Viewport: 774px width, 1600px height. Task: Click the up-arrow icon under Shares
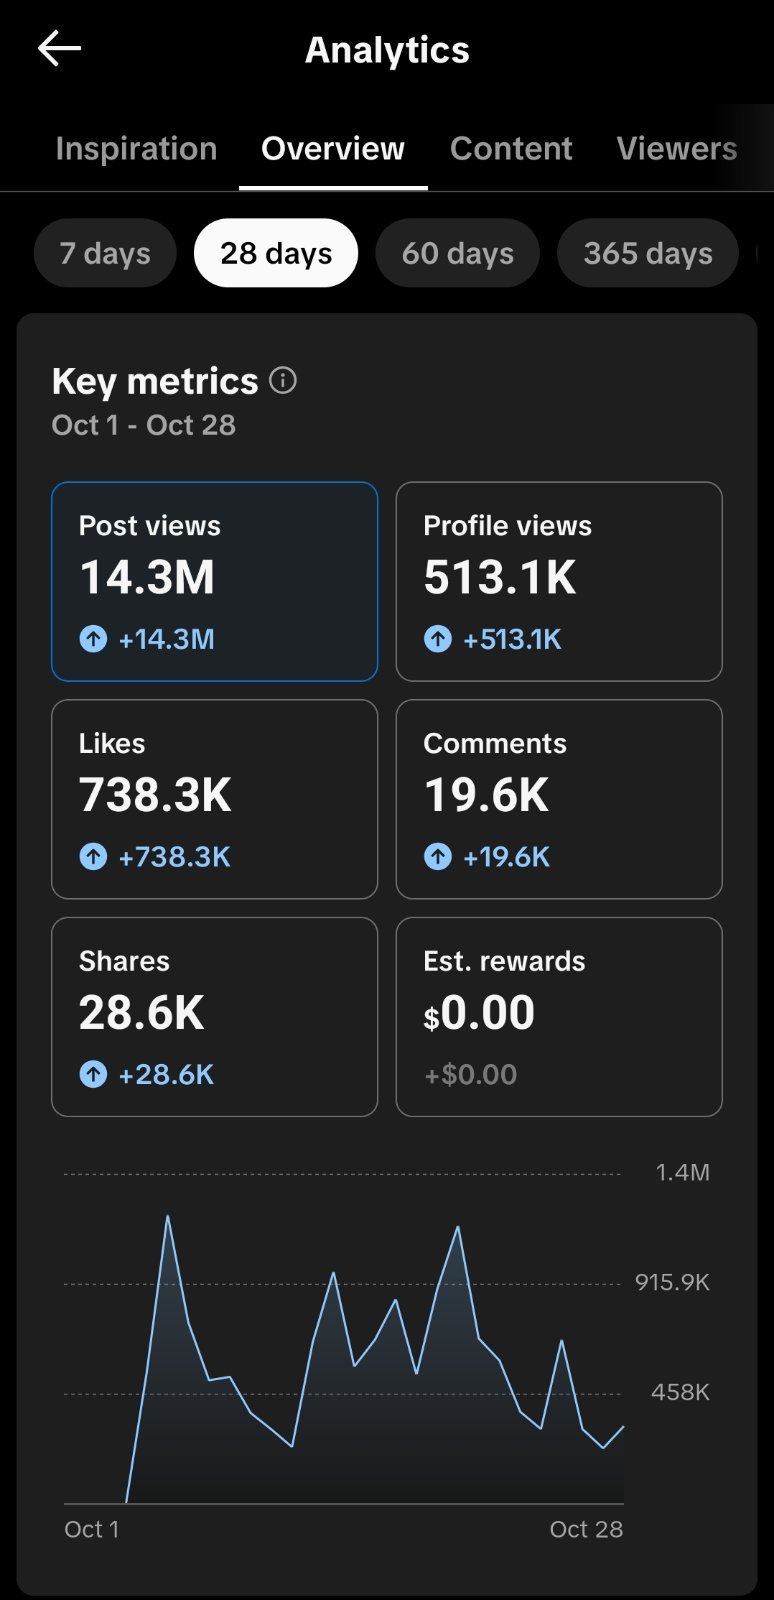click(x=93, y=1074)
